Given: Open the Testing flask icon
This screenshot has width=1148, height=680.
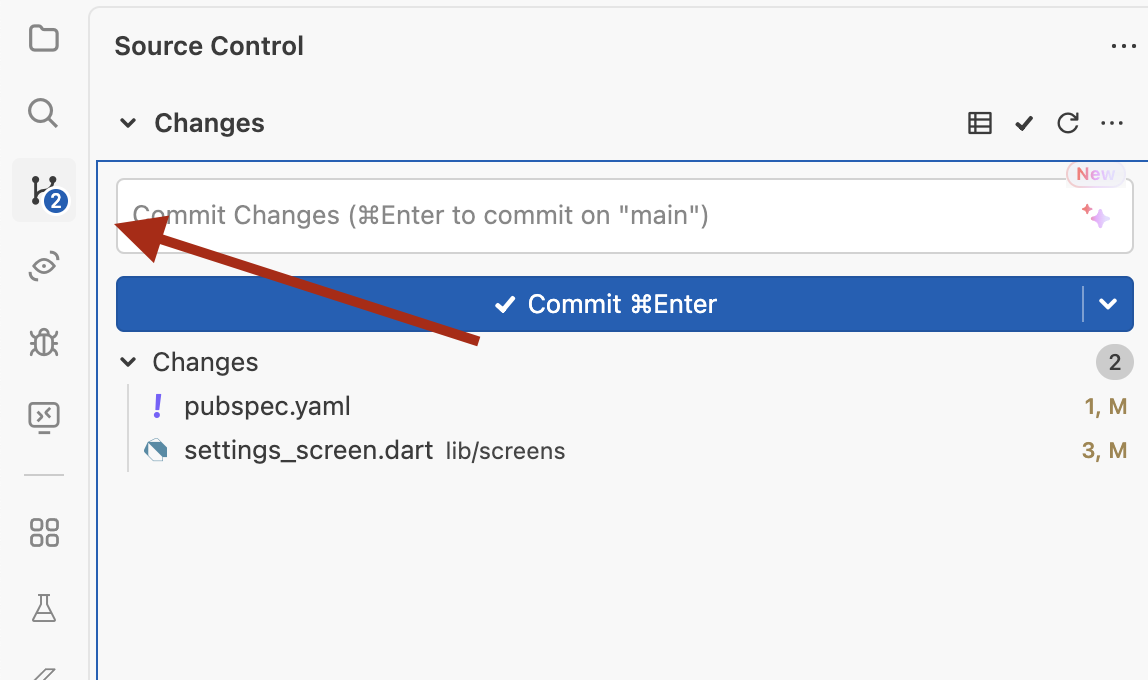Looking at the screenshot, I should 44,607.
